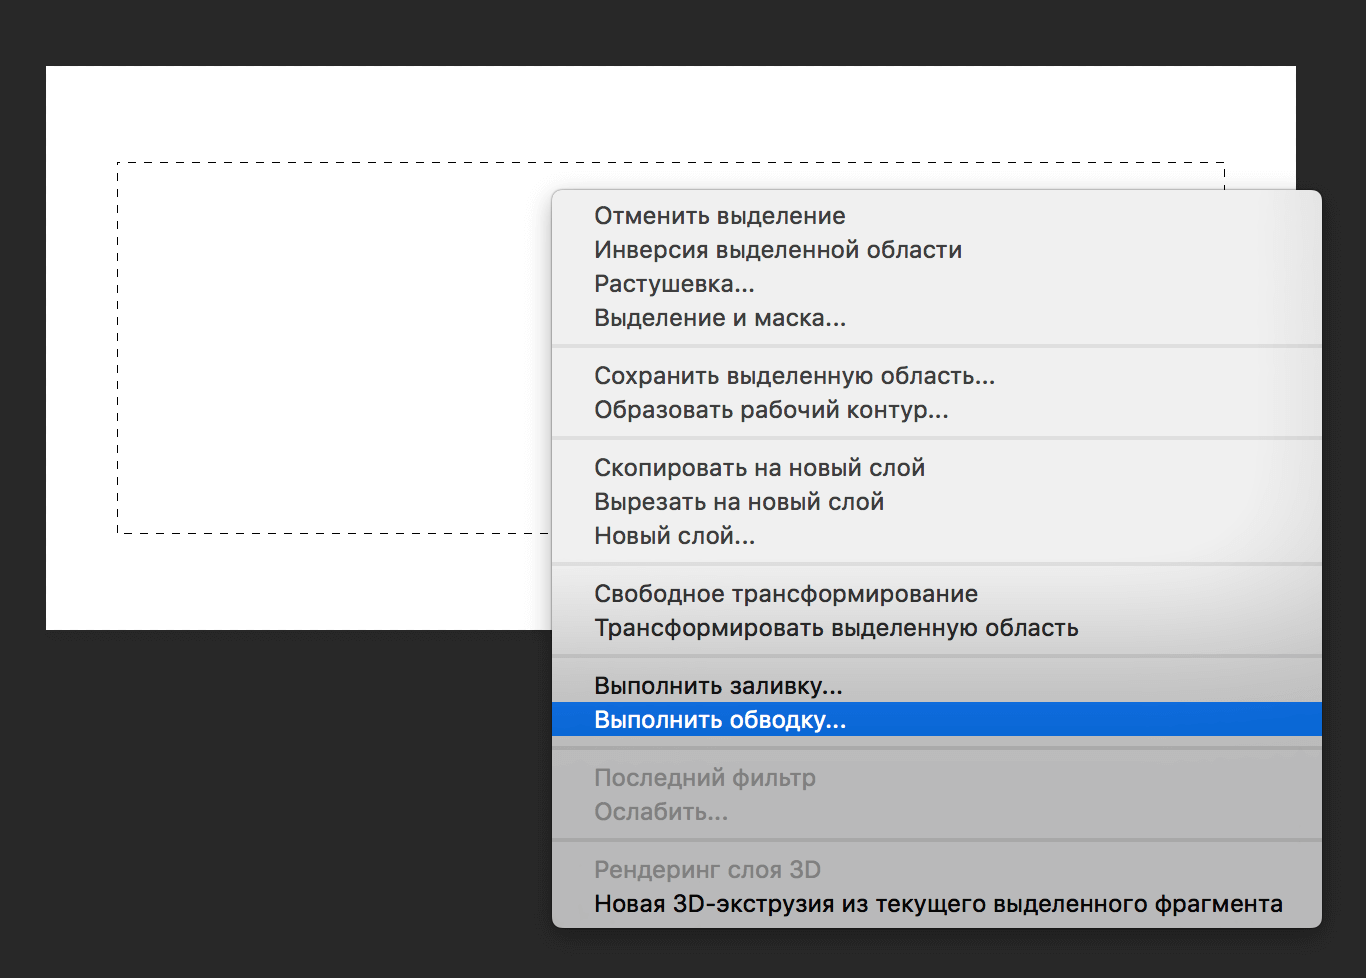The image size is (1366, 978).
Task: Open «Выделение и маска...» workspace
Action: (x=720, y=318)
